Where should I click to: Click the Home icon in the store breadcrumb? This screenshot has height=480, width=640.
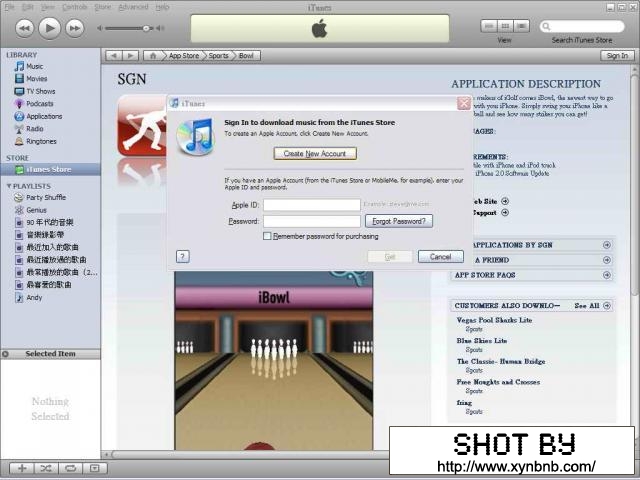pyautogui.click(x=153, y=56)
